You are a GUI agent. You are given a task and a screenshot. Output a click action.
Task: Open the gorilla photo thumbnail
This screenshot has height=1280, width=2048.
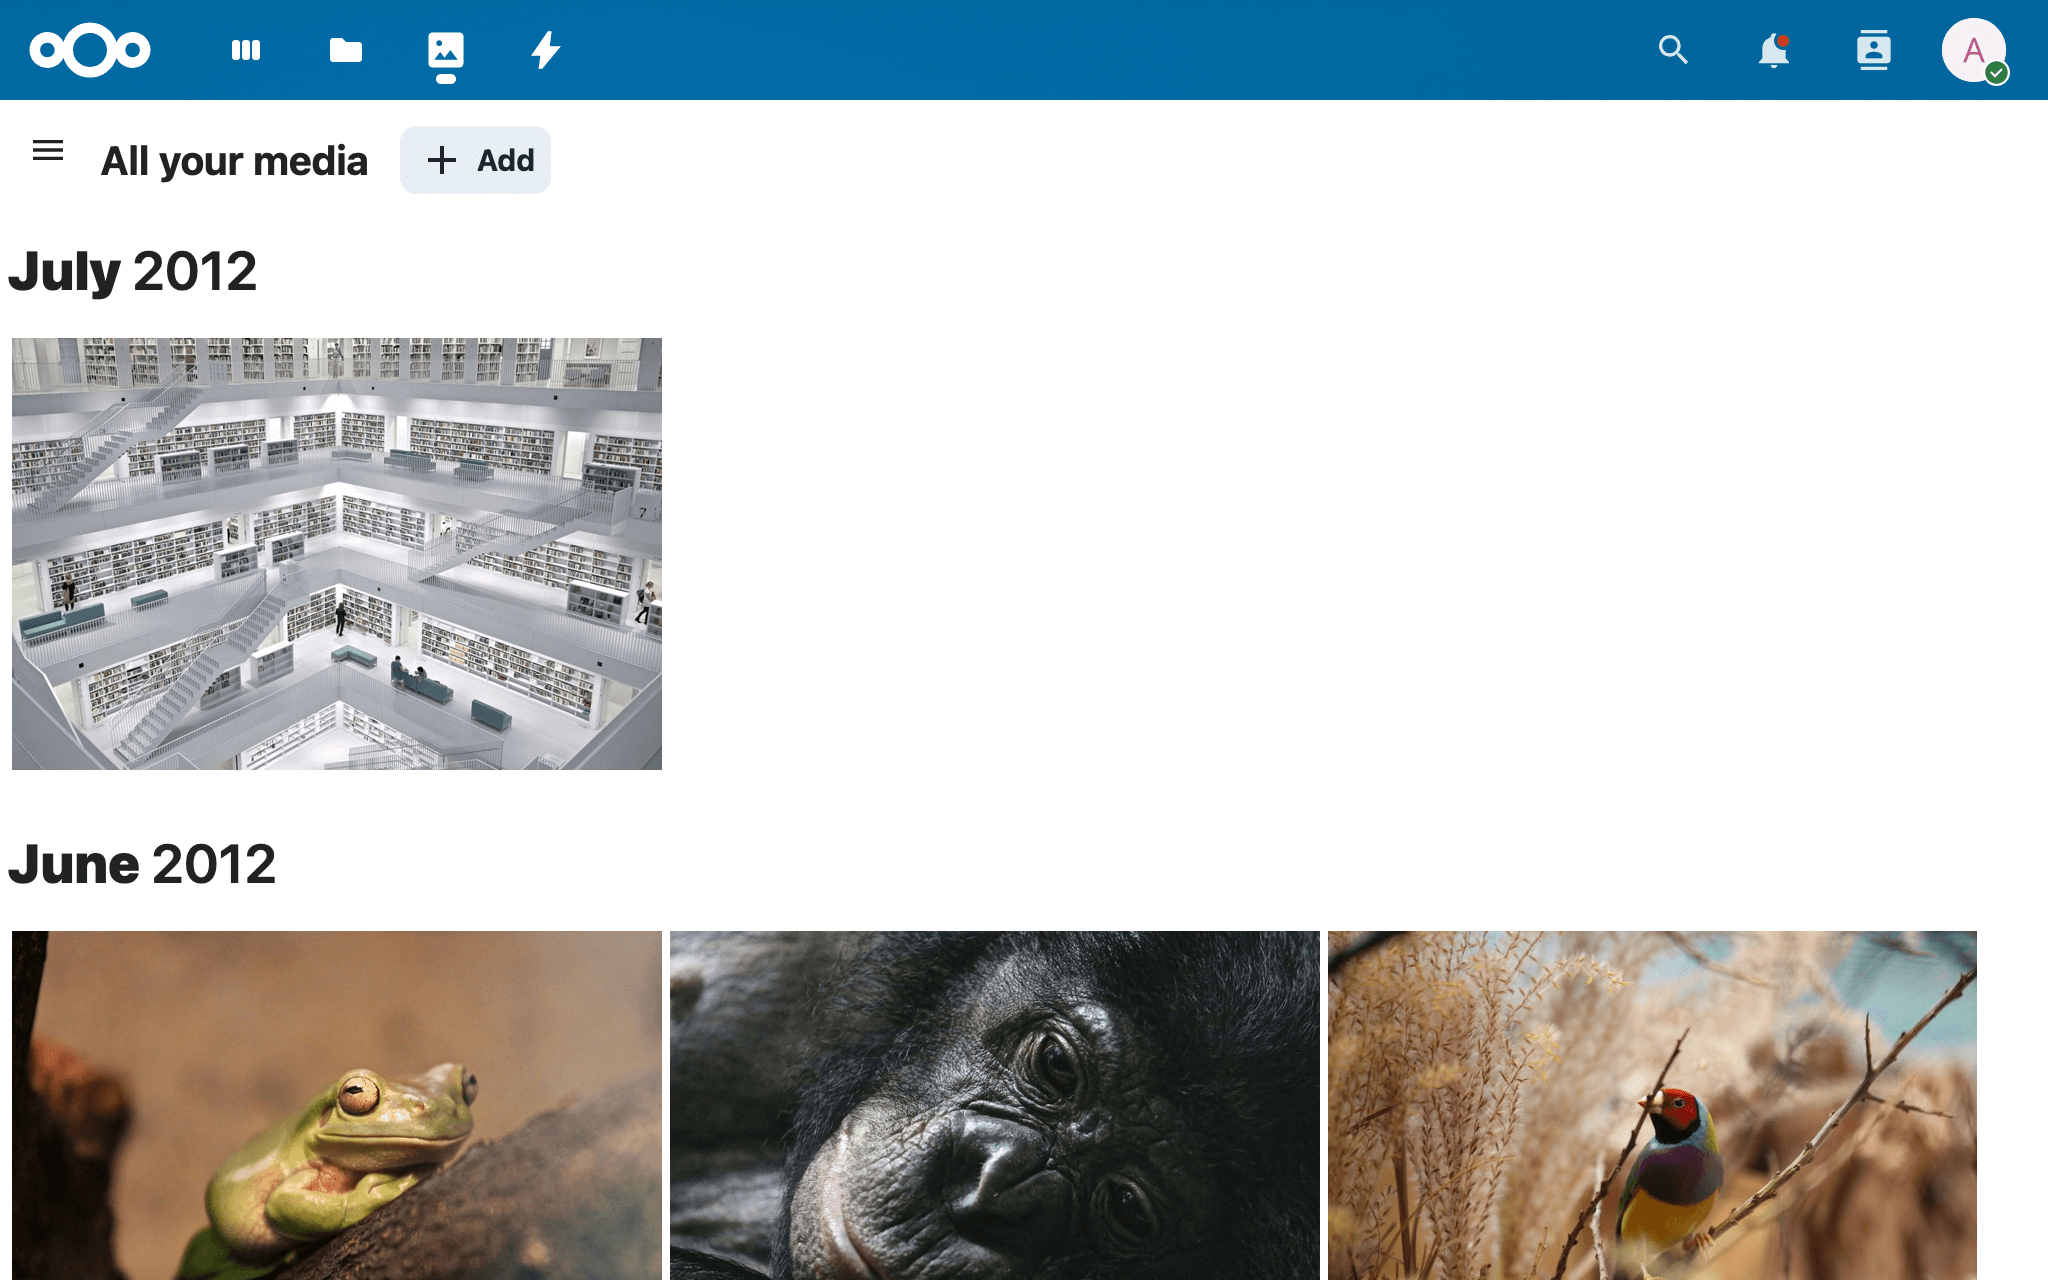[995, 1105]
